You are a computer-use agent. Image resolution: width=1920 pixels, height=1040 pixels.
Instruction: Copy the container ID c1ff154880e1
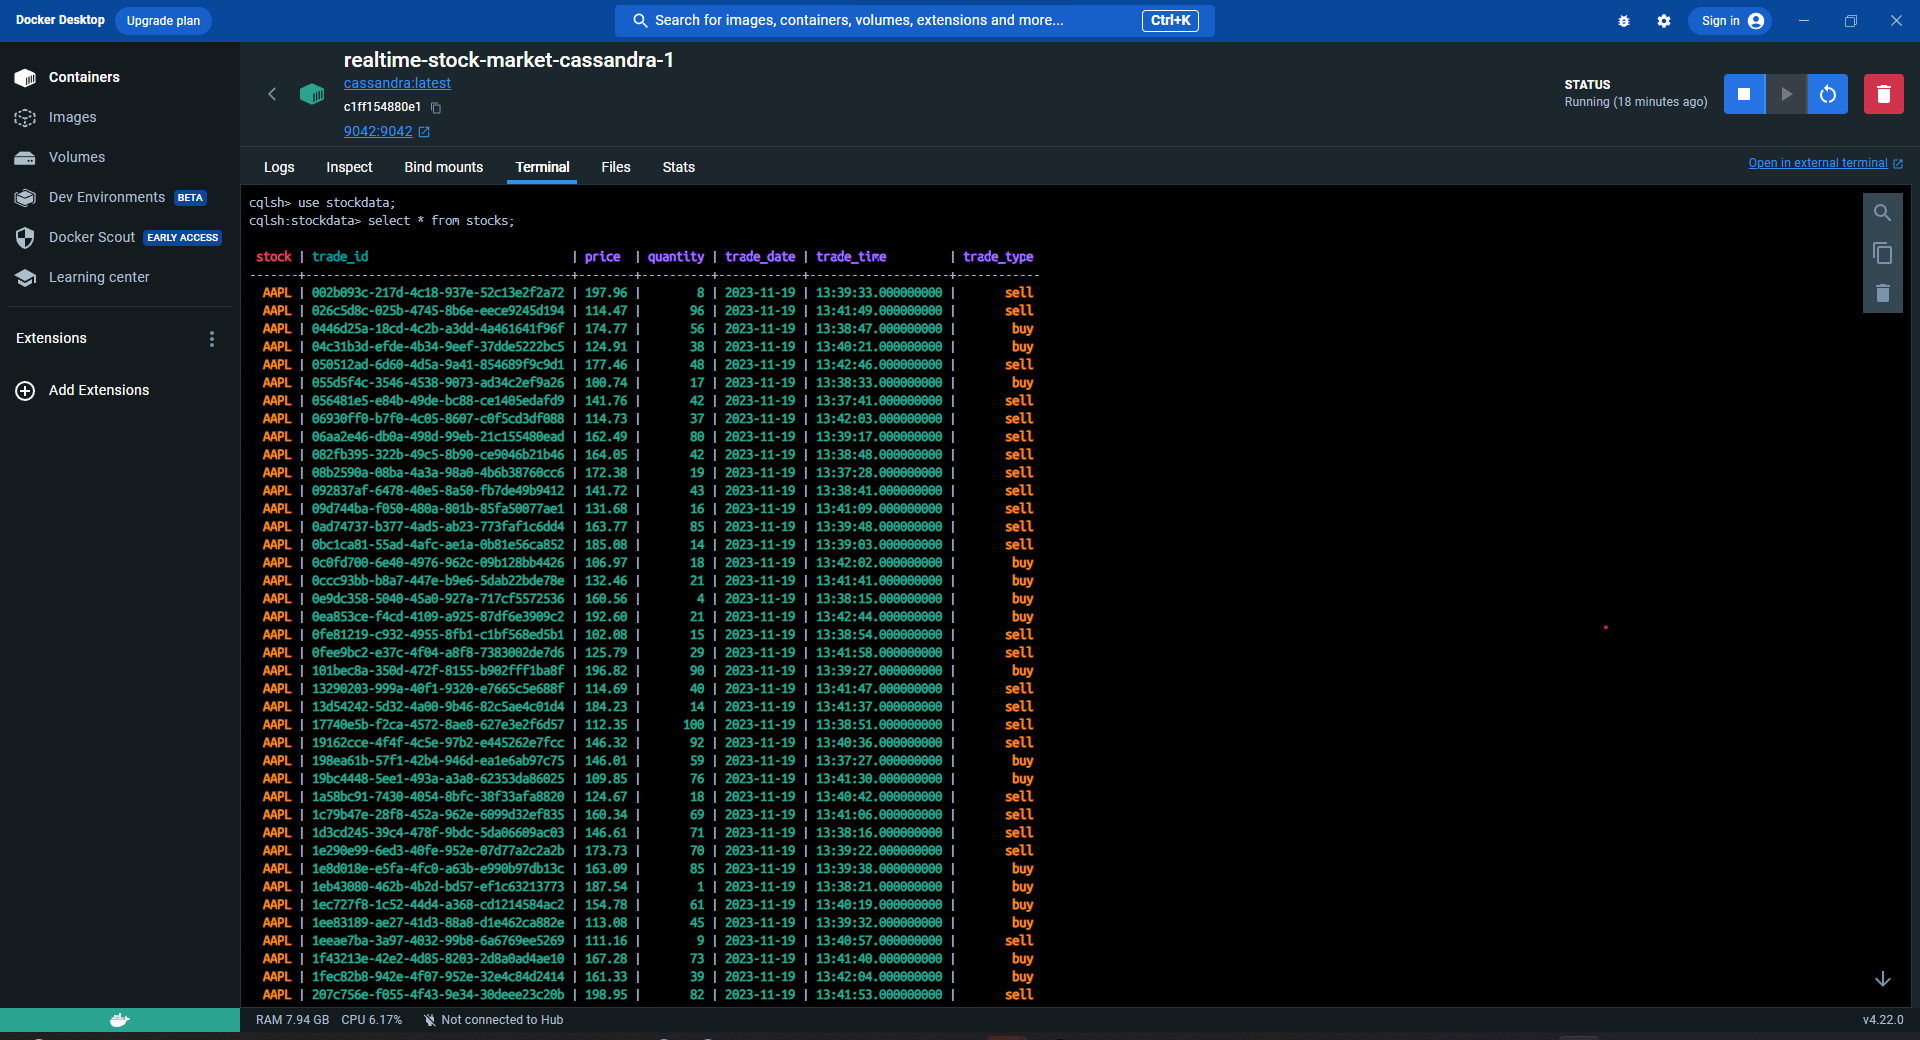click(x=436, y=108)
